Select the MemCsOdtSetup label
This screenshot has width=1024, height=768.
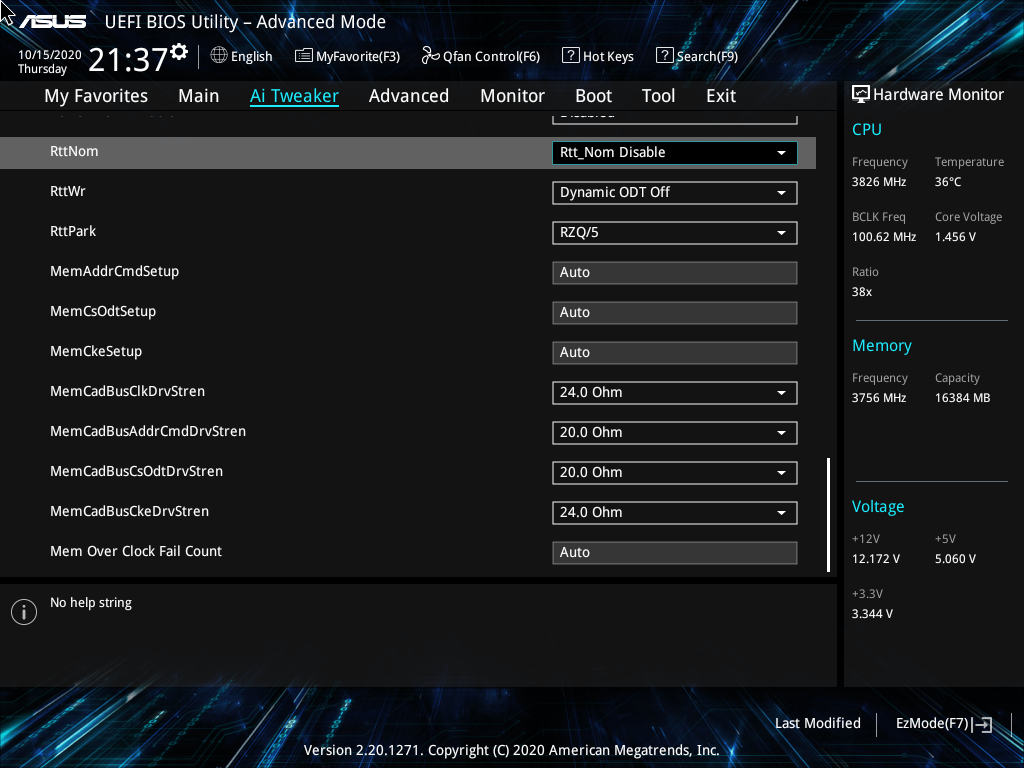tap(103, 312)
